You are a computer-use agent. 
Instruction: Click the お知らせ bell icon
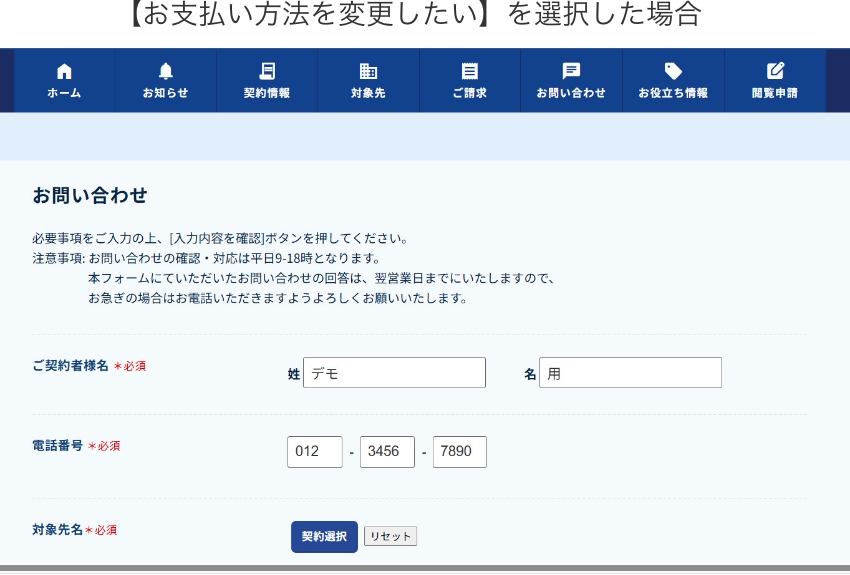point(165,71)
